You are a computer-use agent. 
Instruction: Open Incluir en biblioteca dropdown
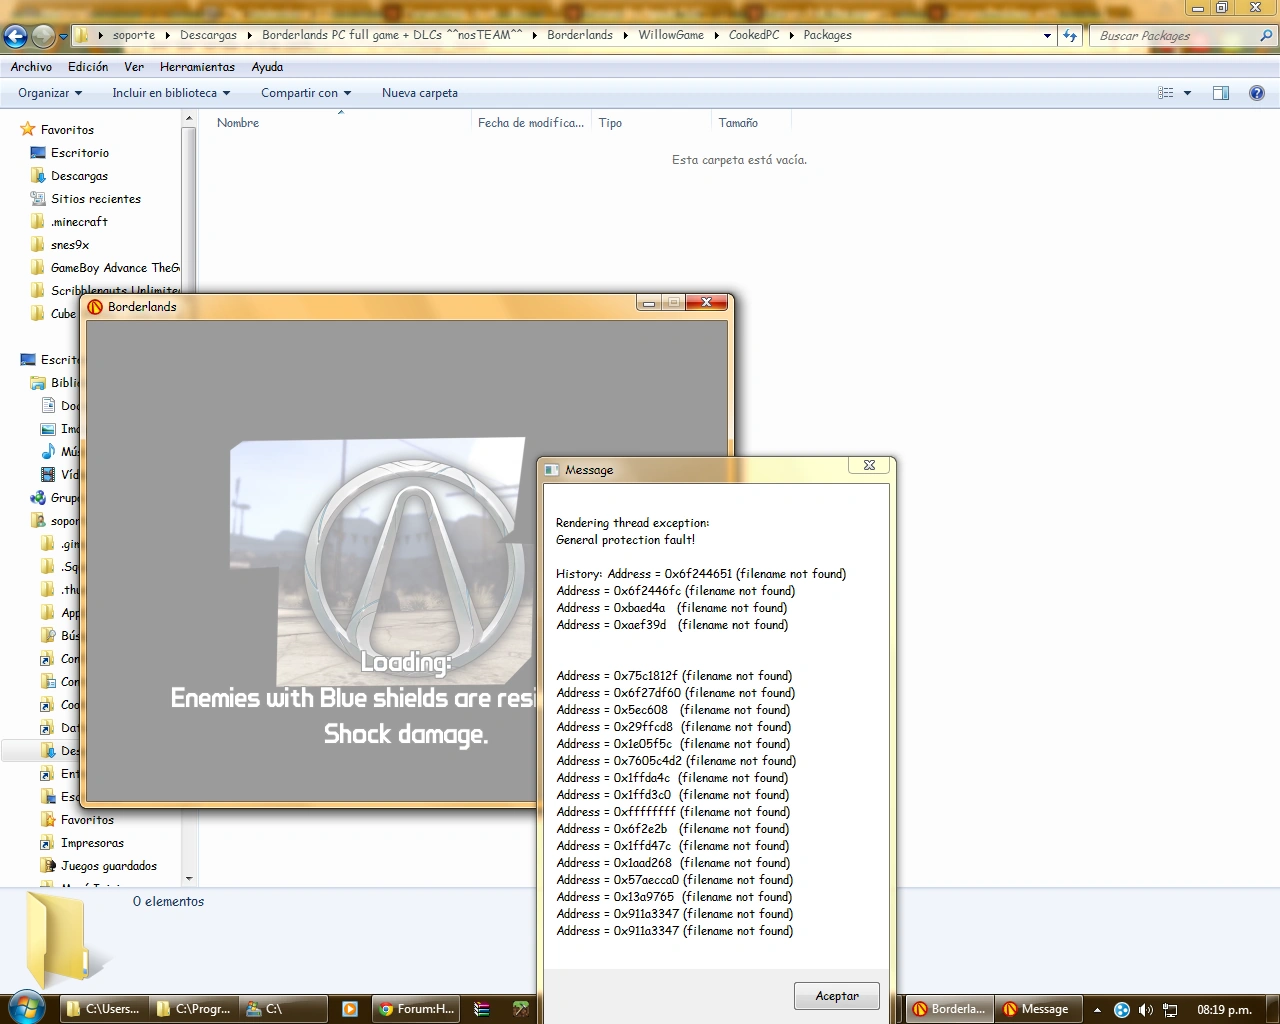pyautogui.click(x=171, y=93)
